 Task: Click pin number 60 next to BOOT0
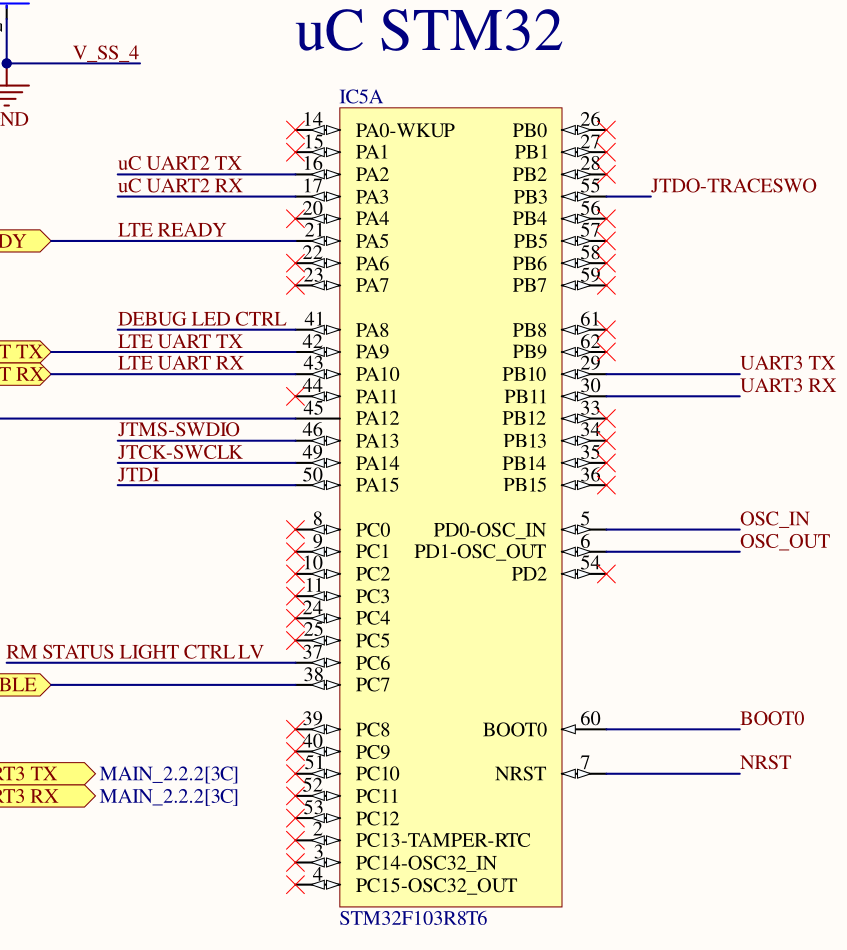pos(590,719)
